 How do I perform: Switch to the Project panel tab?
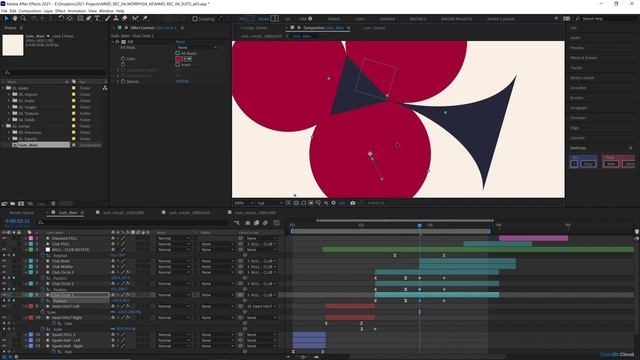pyautogui.click(x=10, y=28)
